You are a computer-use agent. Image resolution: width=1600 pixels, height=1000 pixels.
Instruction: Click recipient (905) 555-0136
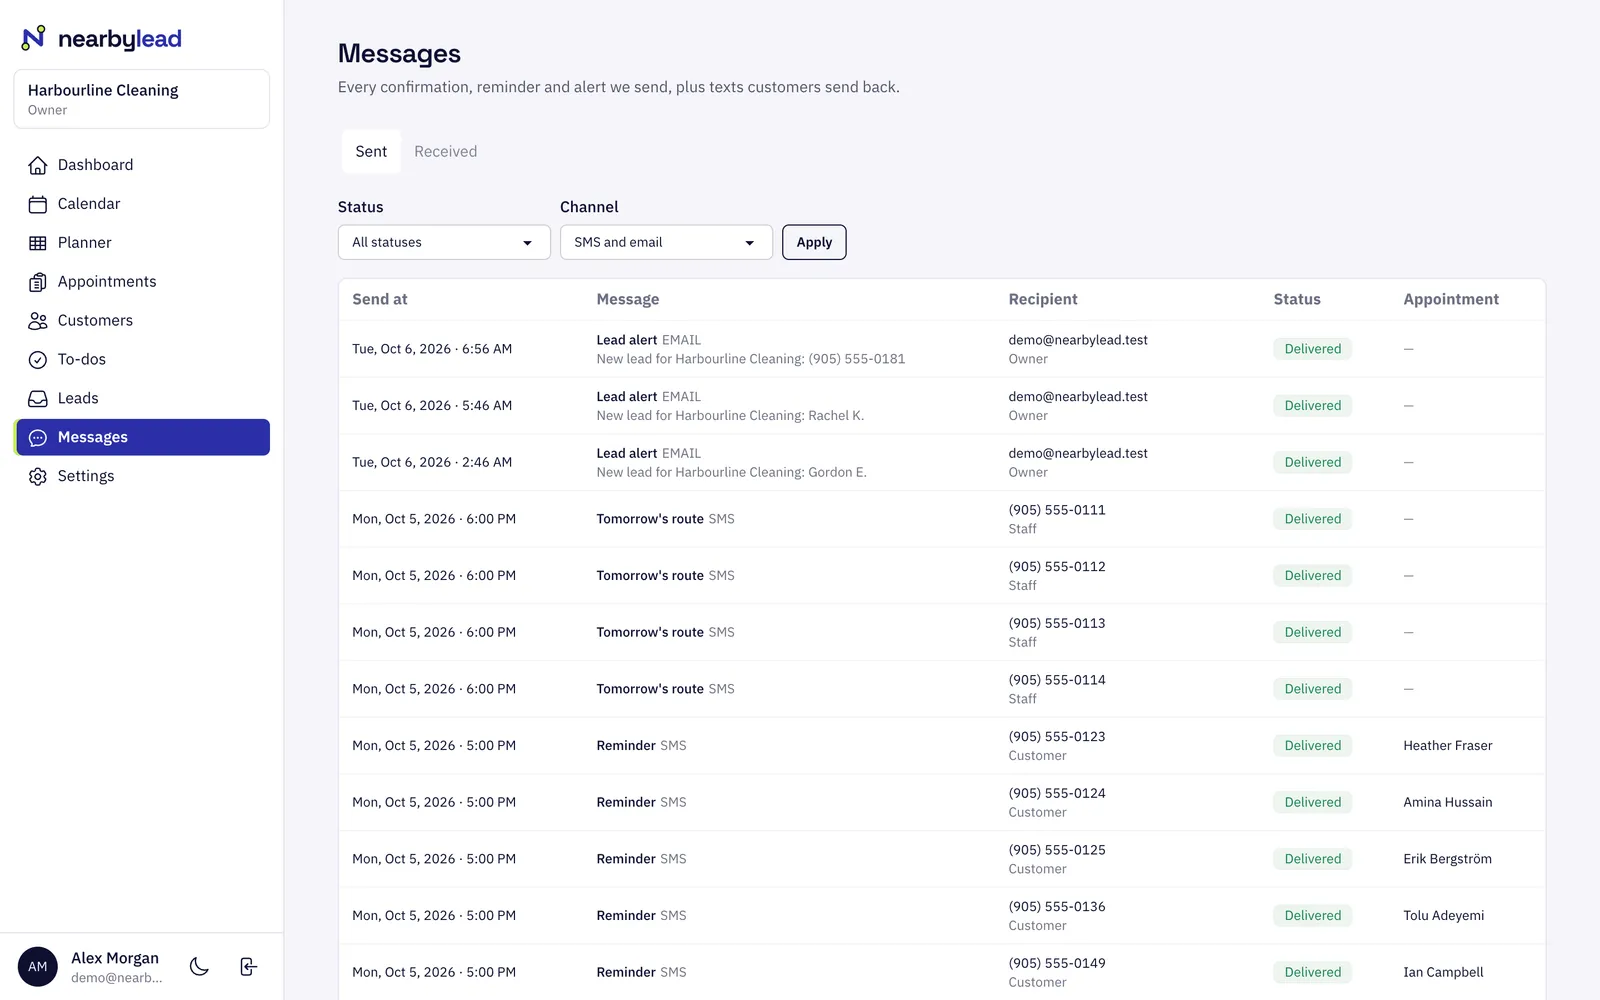click(x=1057, y=907)
